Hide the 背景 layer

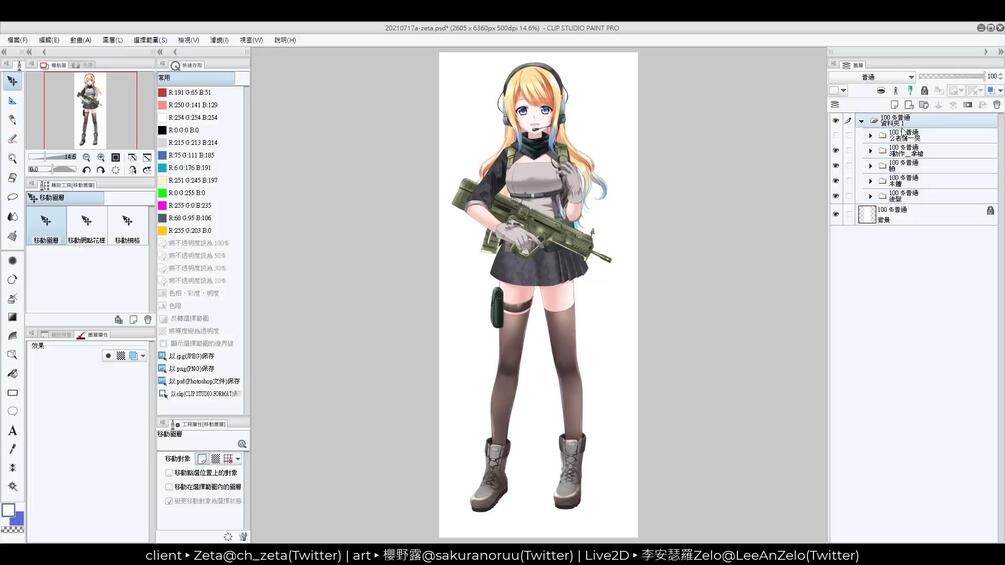pyautogui.click(x=835, y=215)
